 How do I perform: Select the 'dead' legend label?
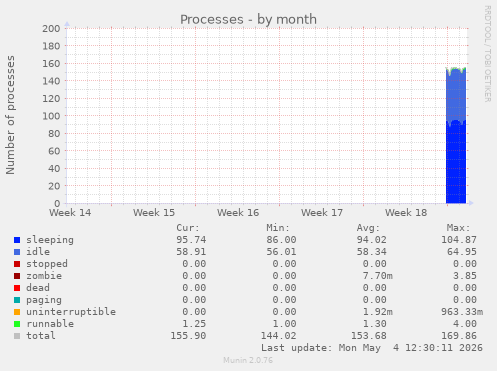pos(38,288)
